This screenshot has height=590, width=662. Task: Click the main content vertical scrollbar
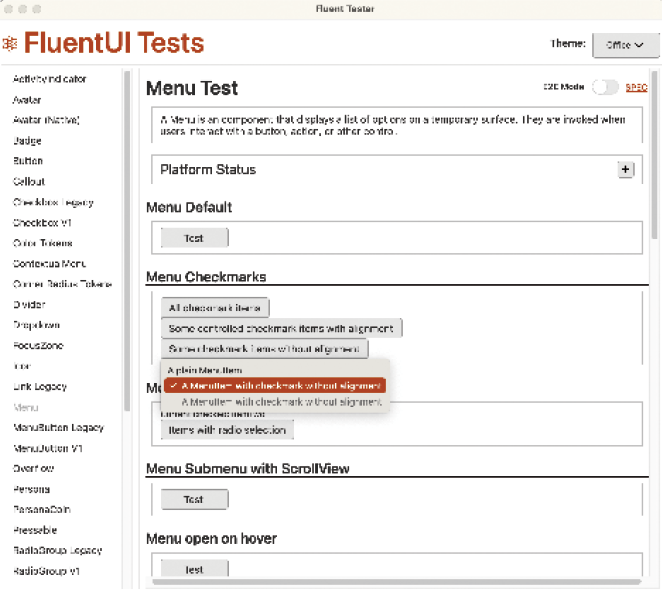654,155
